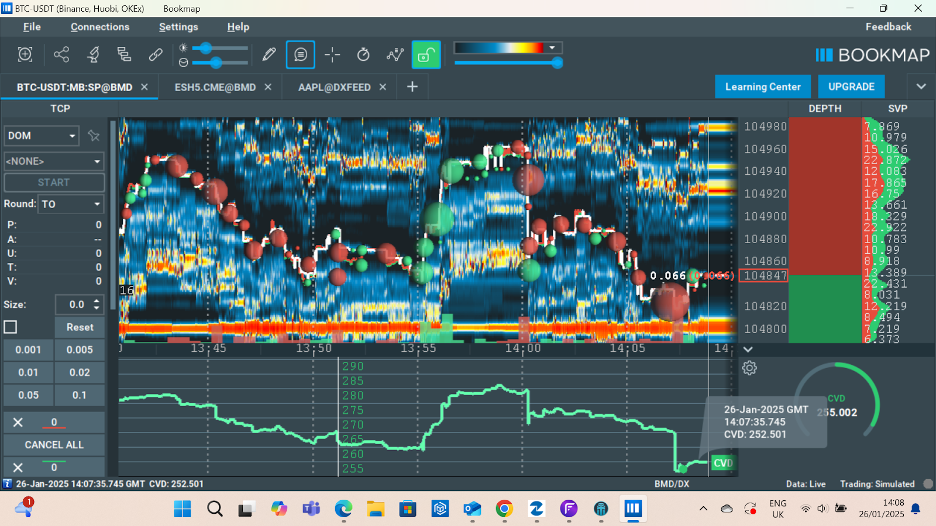This screenshot has height=526, width=936.
Task: Open the DOM dropdown
Action: click(41, 136)
